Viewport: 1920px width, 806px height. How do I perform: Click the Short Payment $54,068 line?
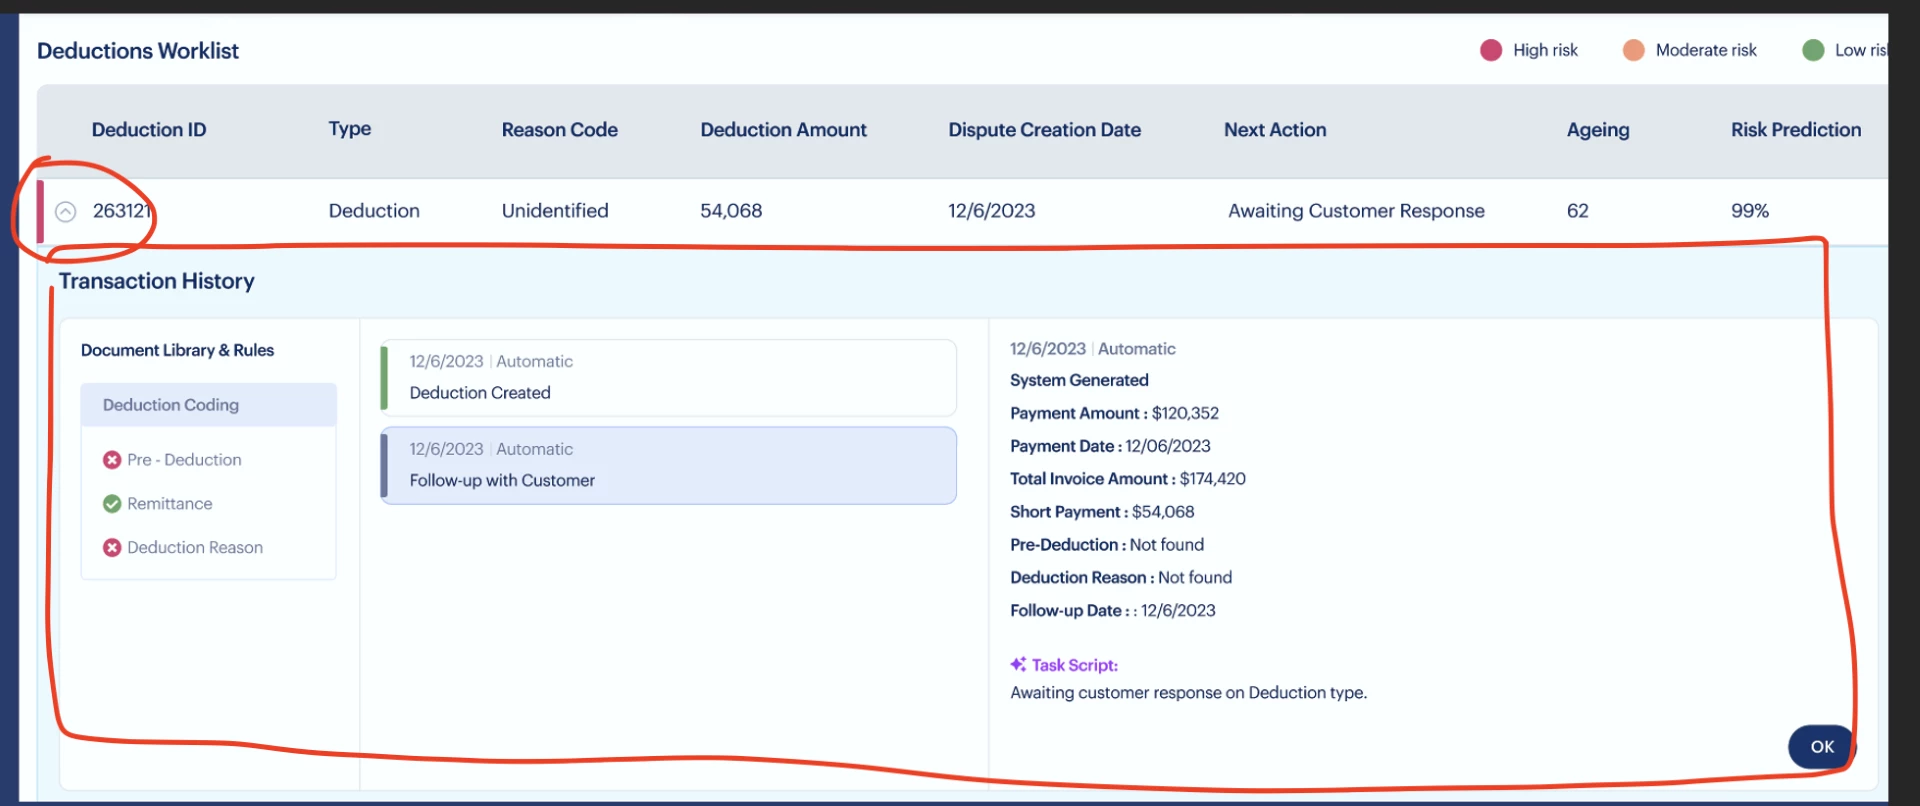(x=1102, y=512)
